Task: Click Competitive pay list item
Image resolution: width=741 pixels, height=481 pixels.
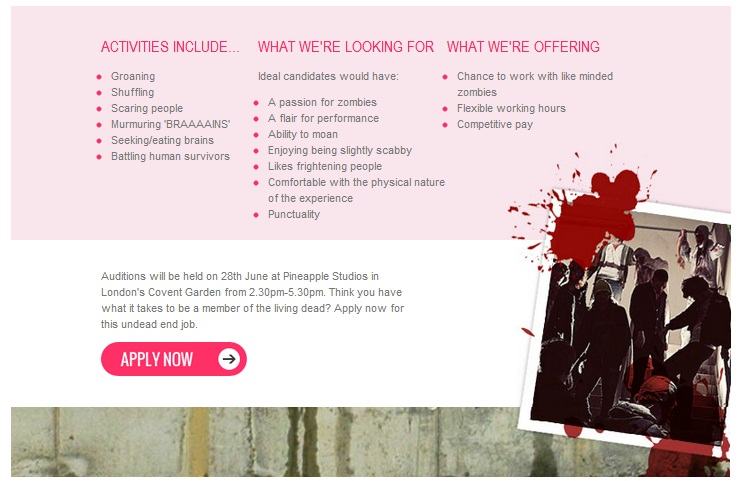Action: [x=495, y=125]
